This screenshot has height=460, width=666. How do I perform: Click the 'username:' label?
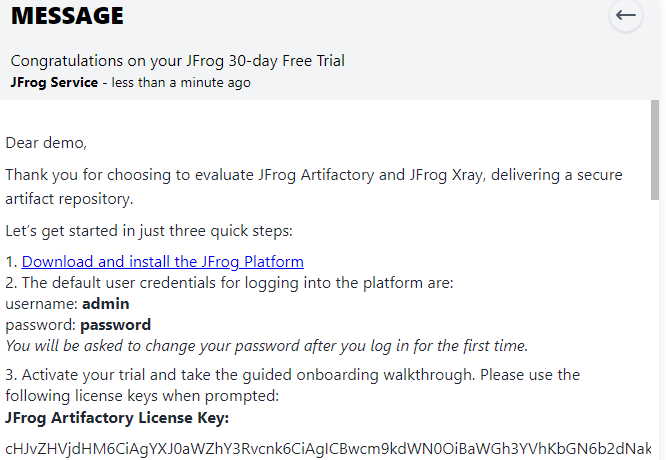(x=41, y=304)
